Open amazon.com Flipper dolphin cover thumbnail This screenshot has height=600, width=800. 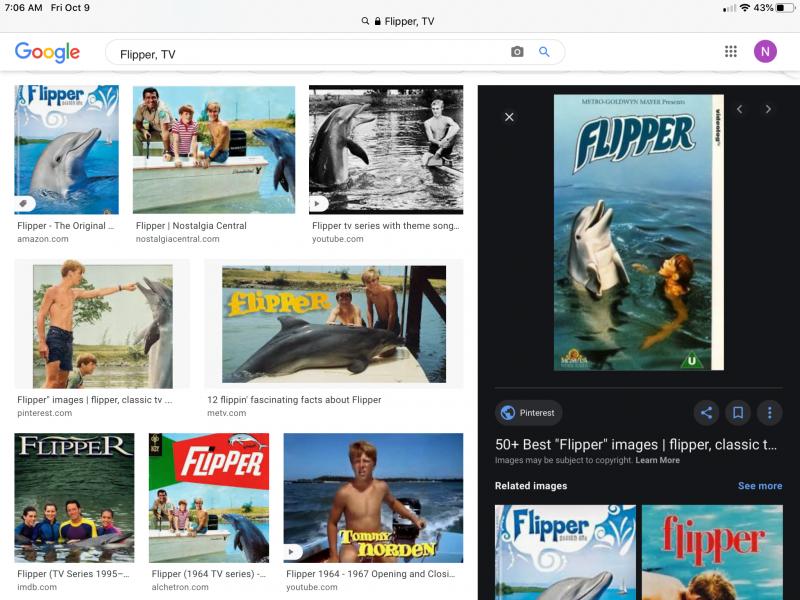(x=66, y=149)
